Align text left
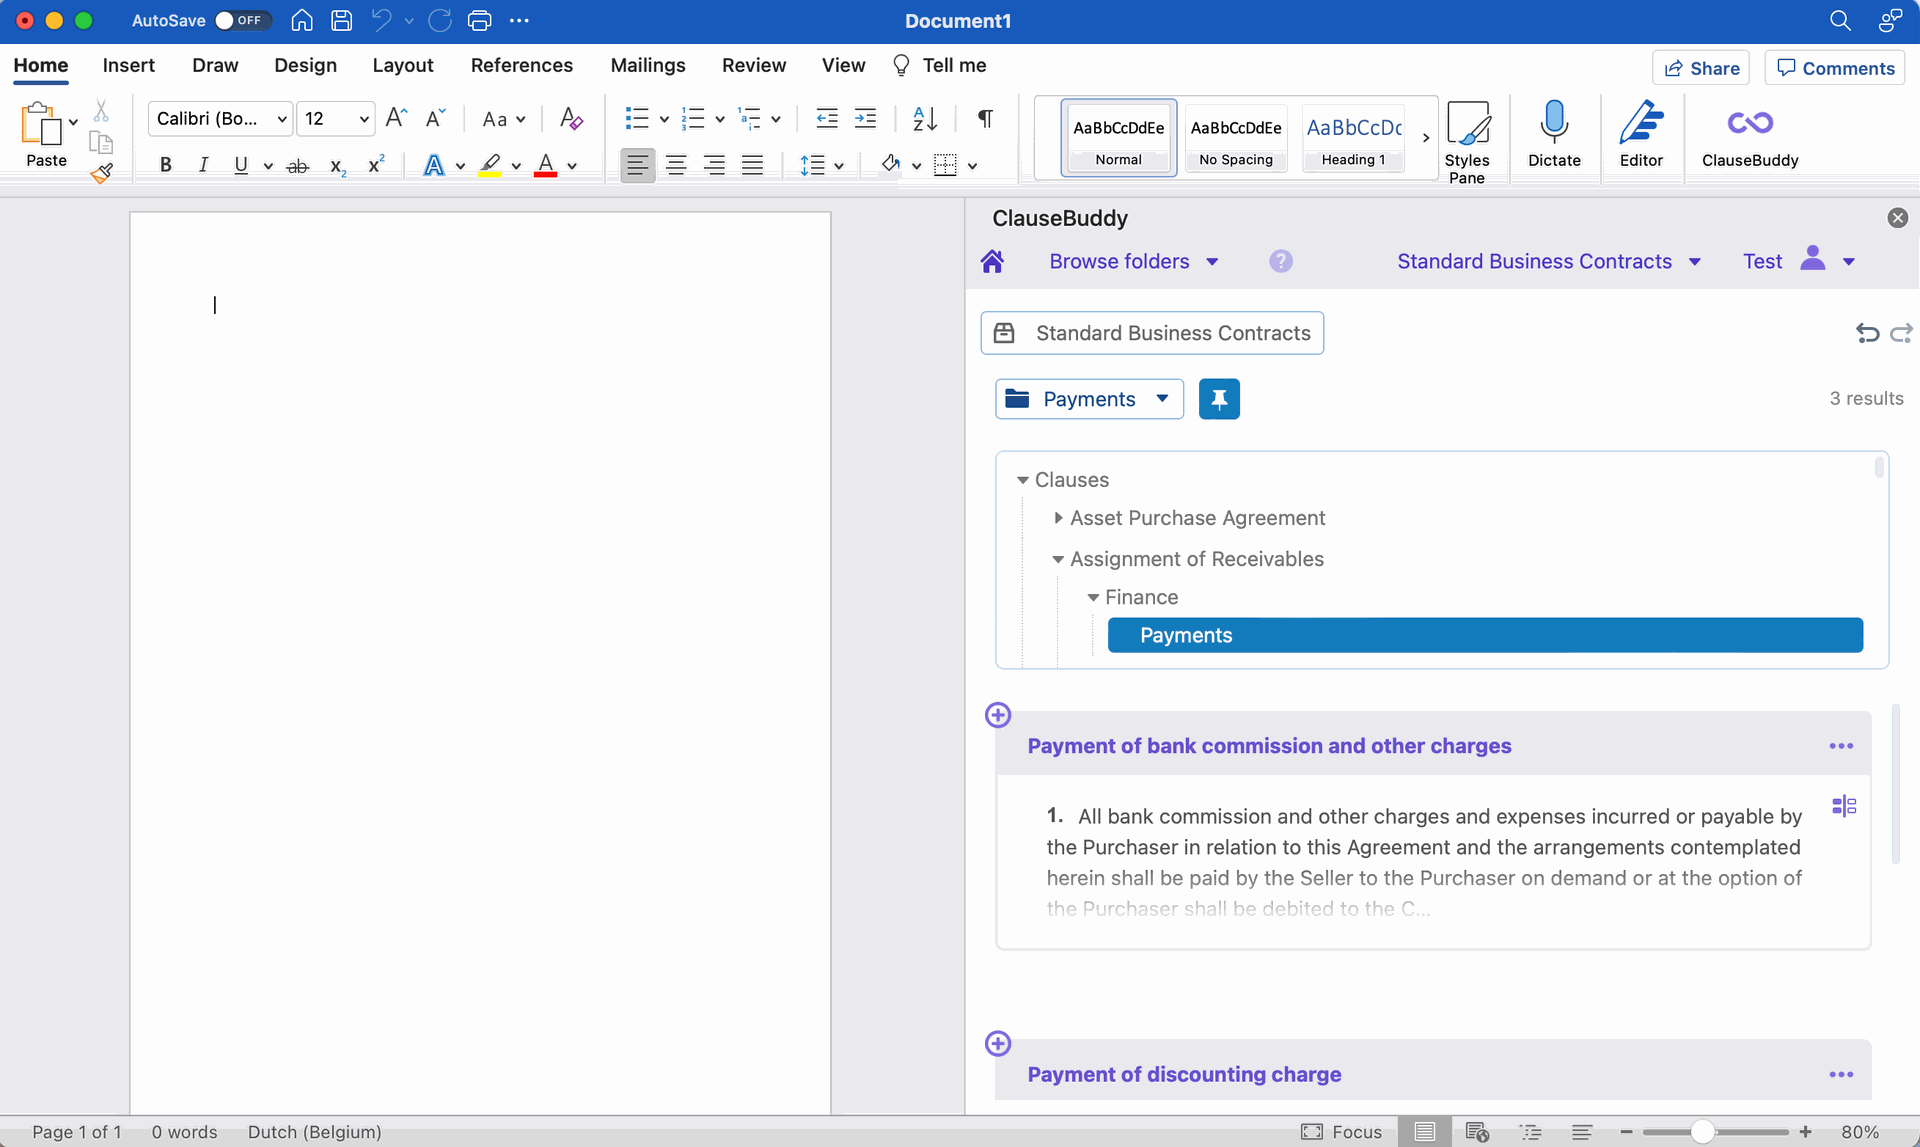Screen dimensions: 1920x1147 coord(637,165)
